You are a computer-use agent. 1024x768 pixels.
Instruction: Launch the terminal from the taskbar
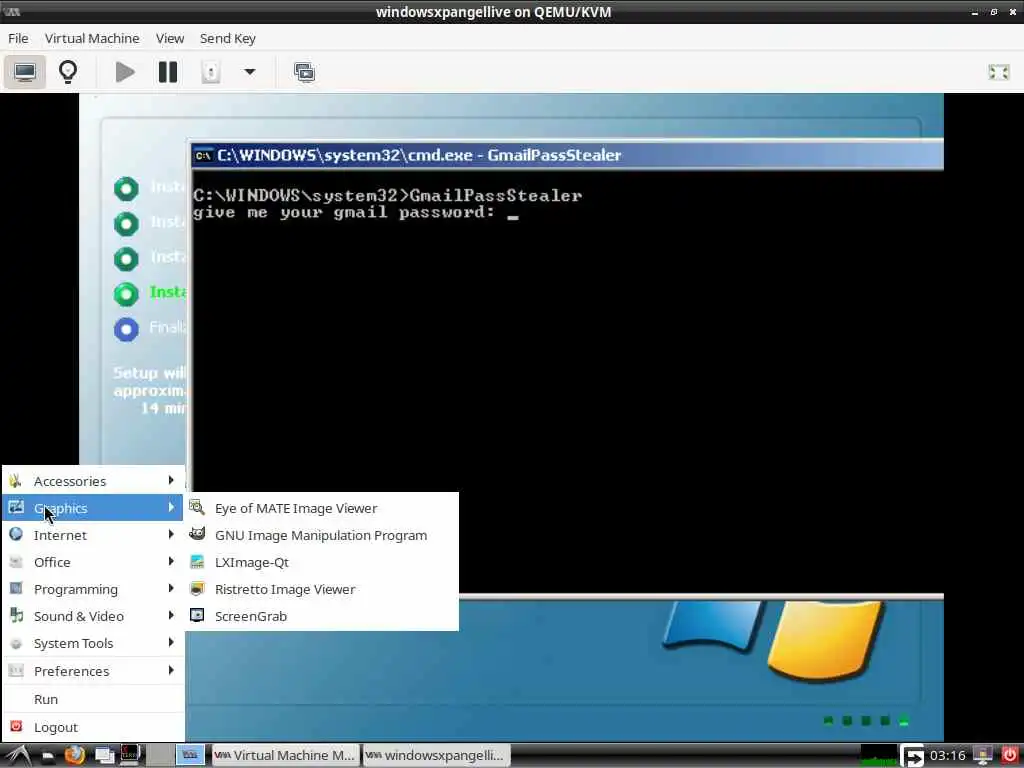click(x=130, y=756)
